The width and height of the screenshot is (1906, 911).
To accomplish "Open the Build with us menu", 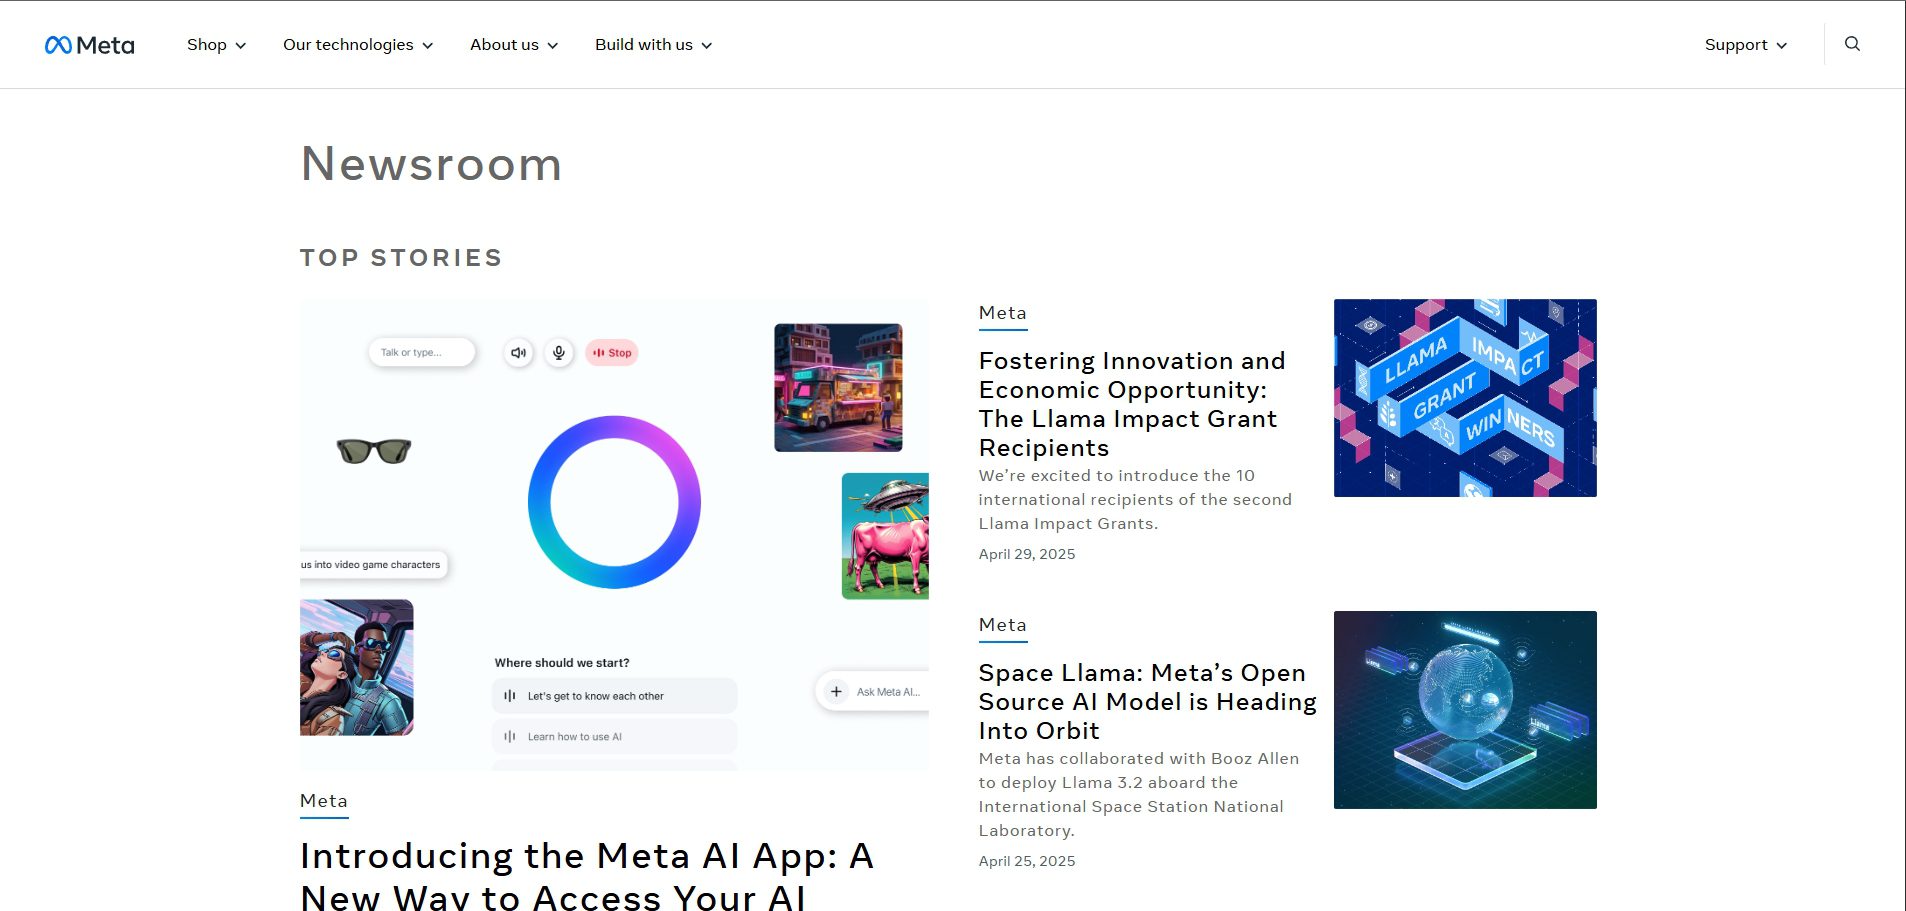I will click(x=653, y=45).
